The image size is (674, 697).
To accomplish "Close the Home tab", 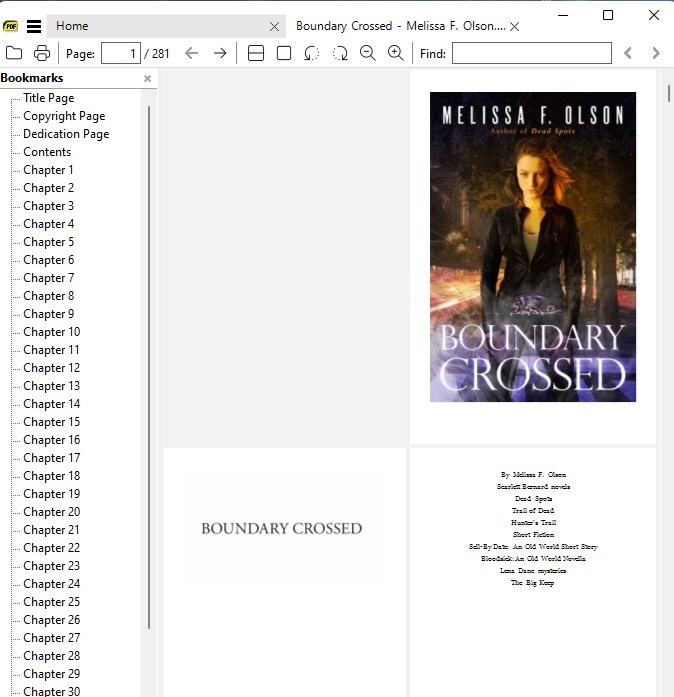I will click(x=274, y=27).
